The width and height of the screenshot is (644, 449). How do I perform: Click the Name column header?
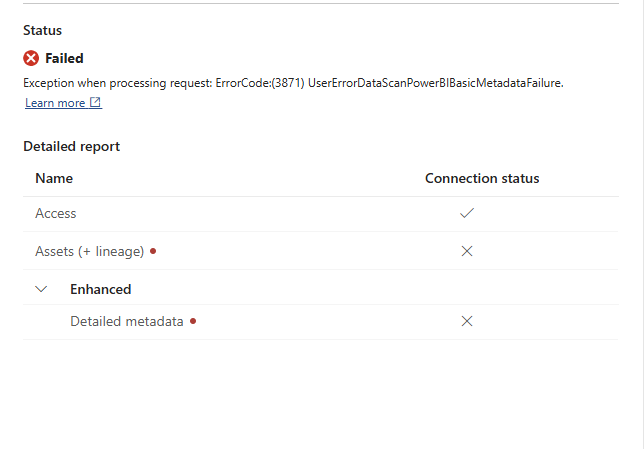point(54,178)
